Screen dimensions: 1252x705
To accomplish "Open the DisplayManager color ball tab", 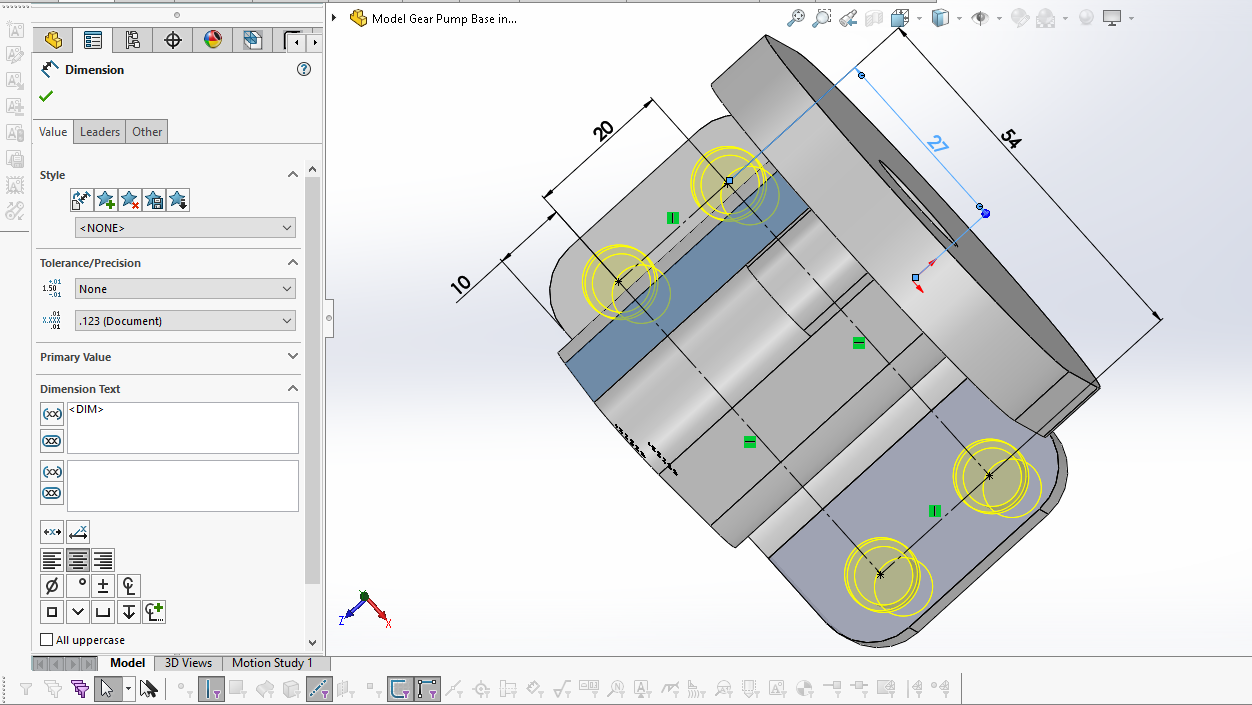I will tap(212, 40).
